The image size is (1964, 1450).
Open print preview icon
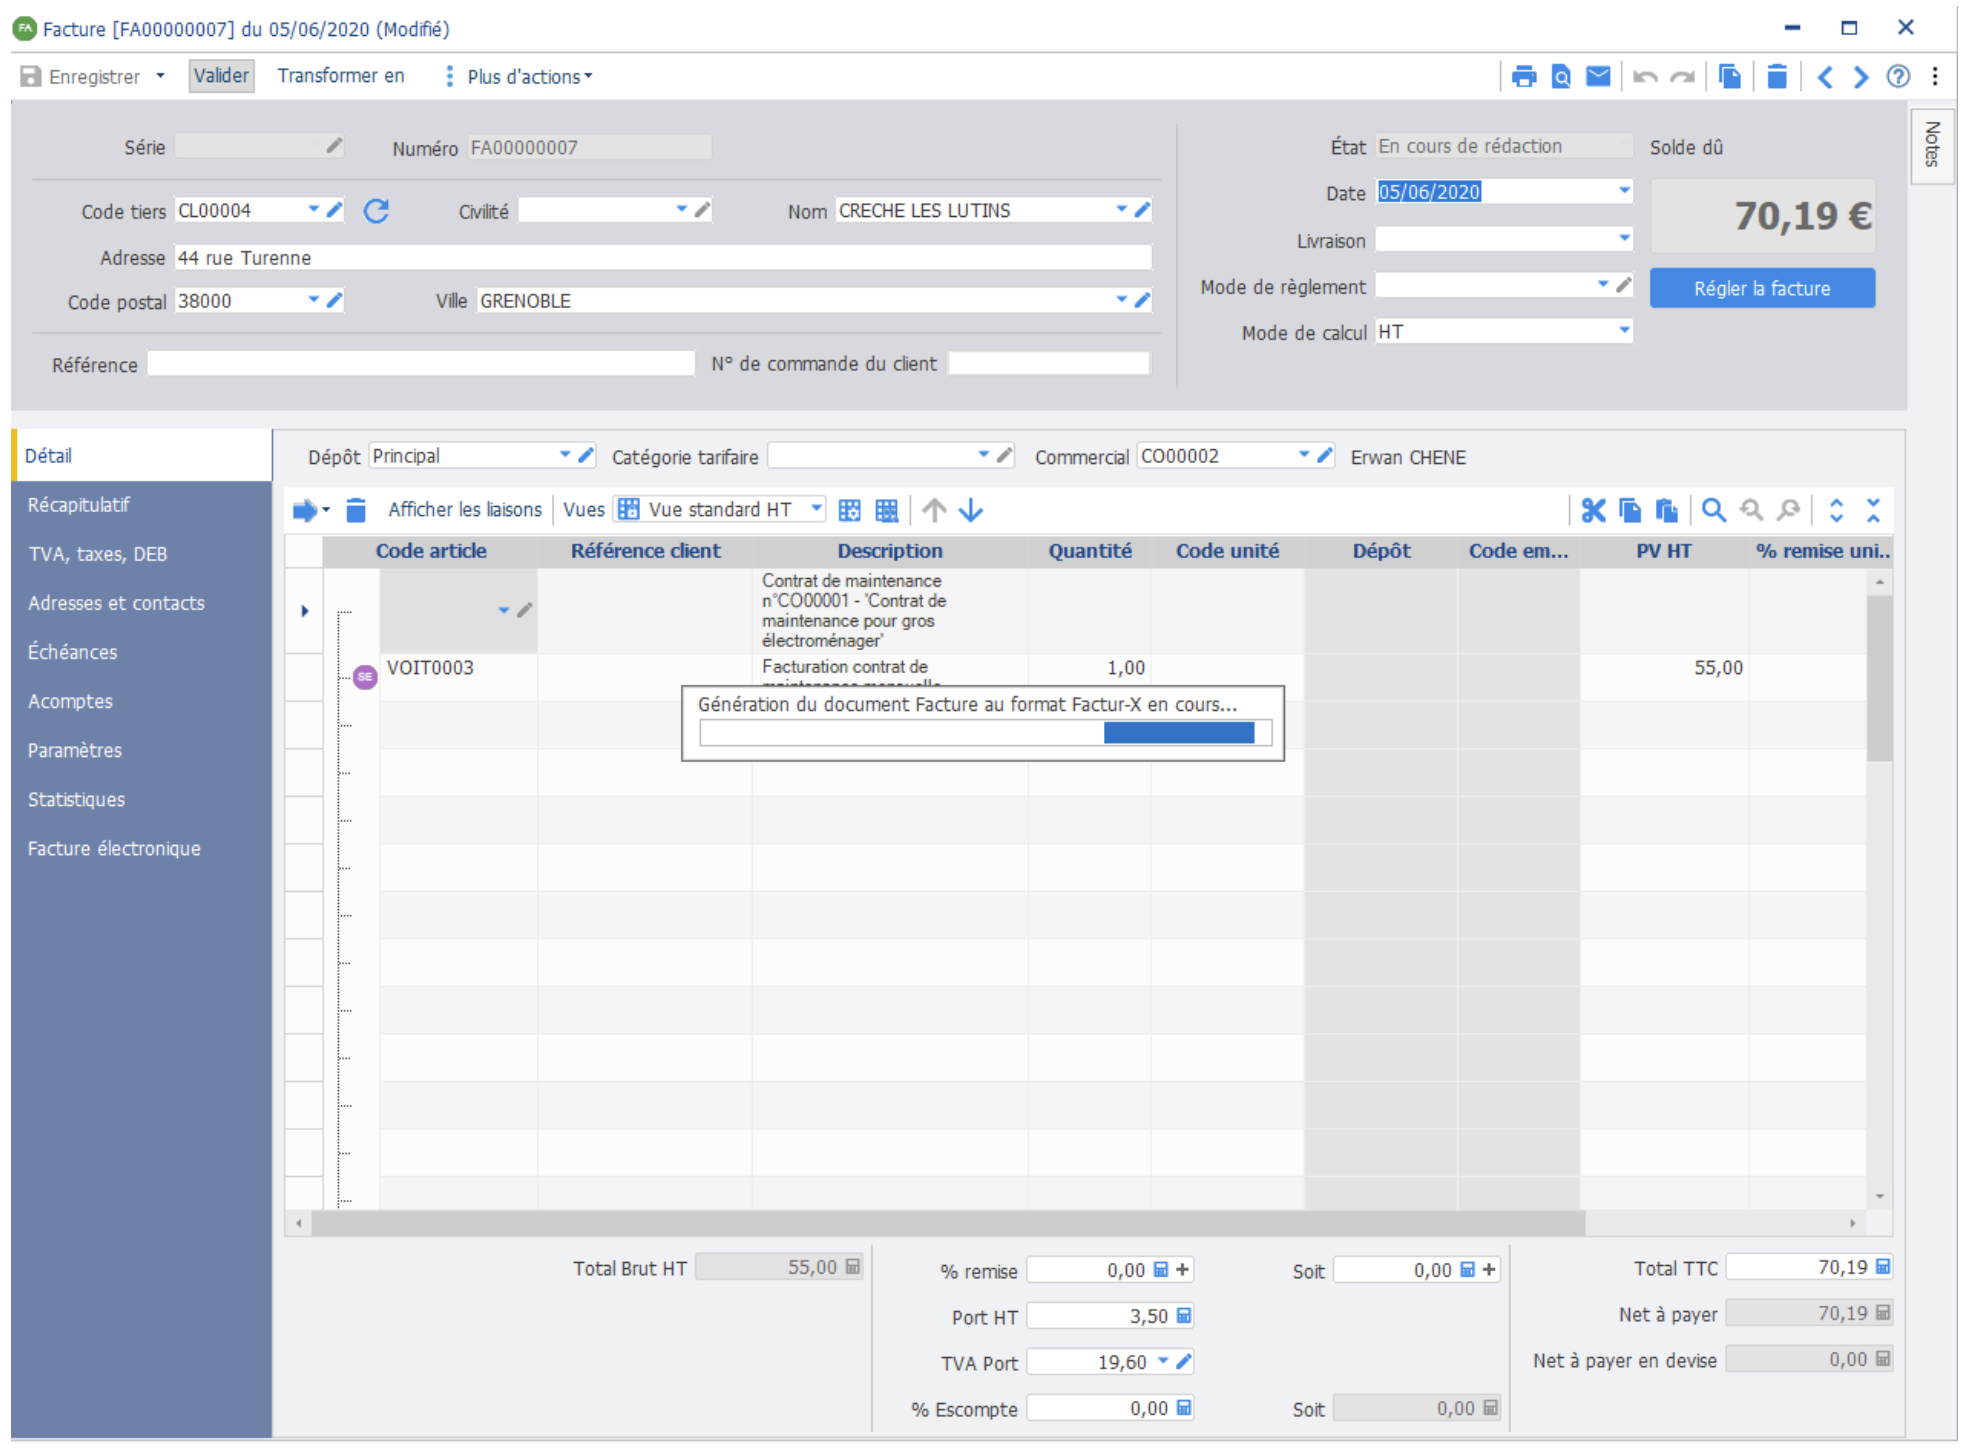(1560, 77)
